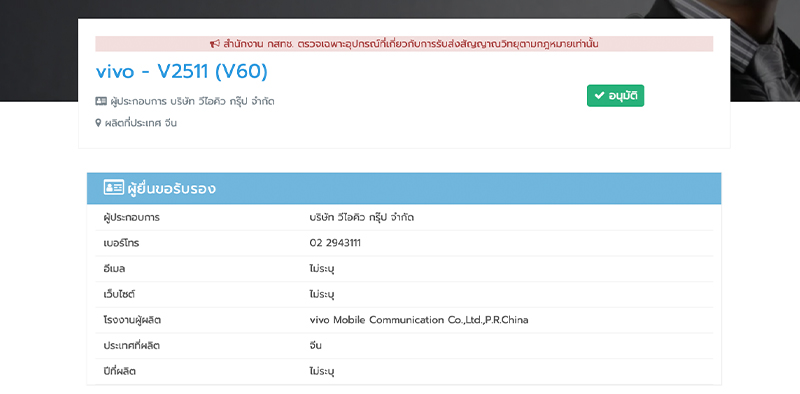Viewport: 800px width, 394px height.
Task: Click the map pin icon beside ผลิตที่ประเทศ จีน
Action: click(98, 123)
